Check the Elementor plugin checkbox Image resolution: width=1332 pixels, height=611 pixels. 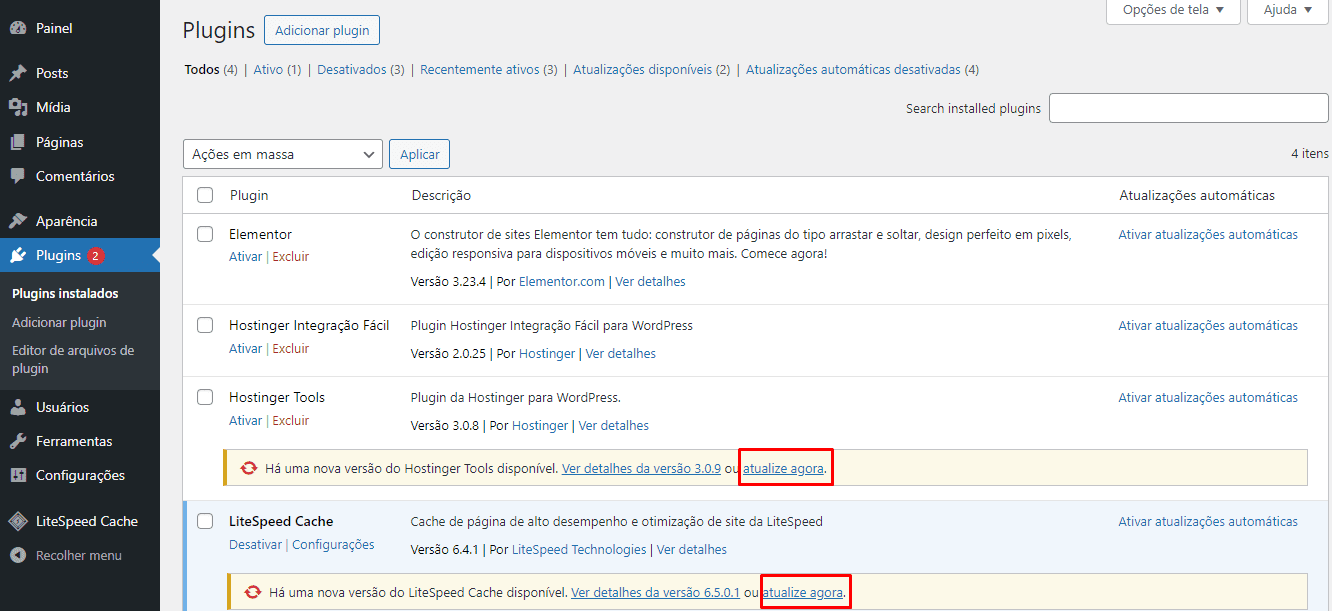click(205, 234)
